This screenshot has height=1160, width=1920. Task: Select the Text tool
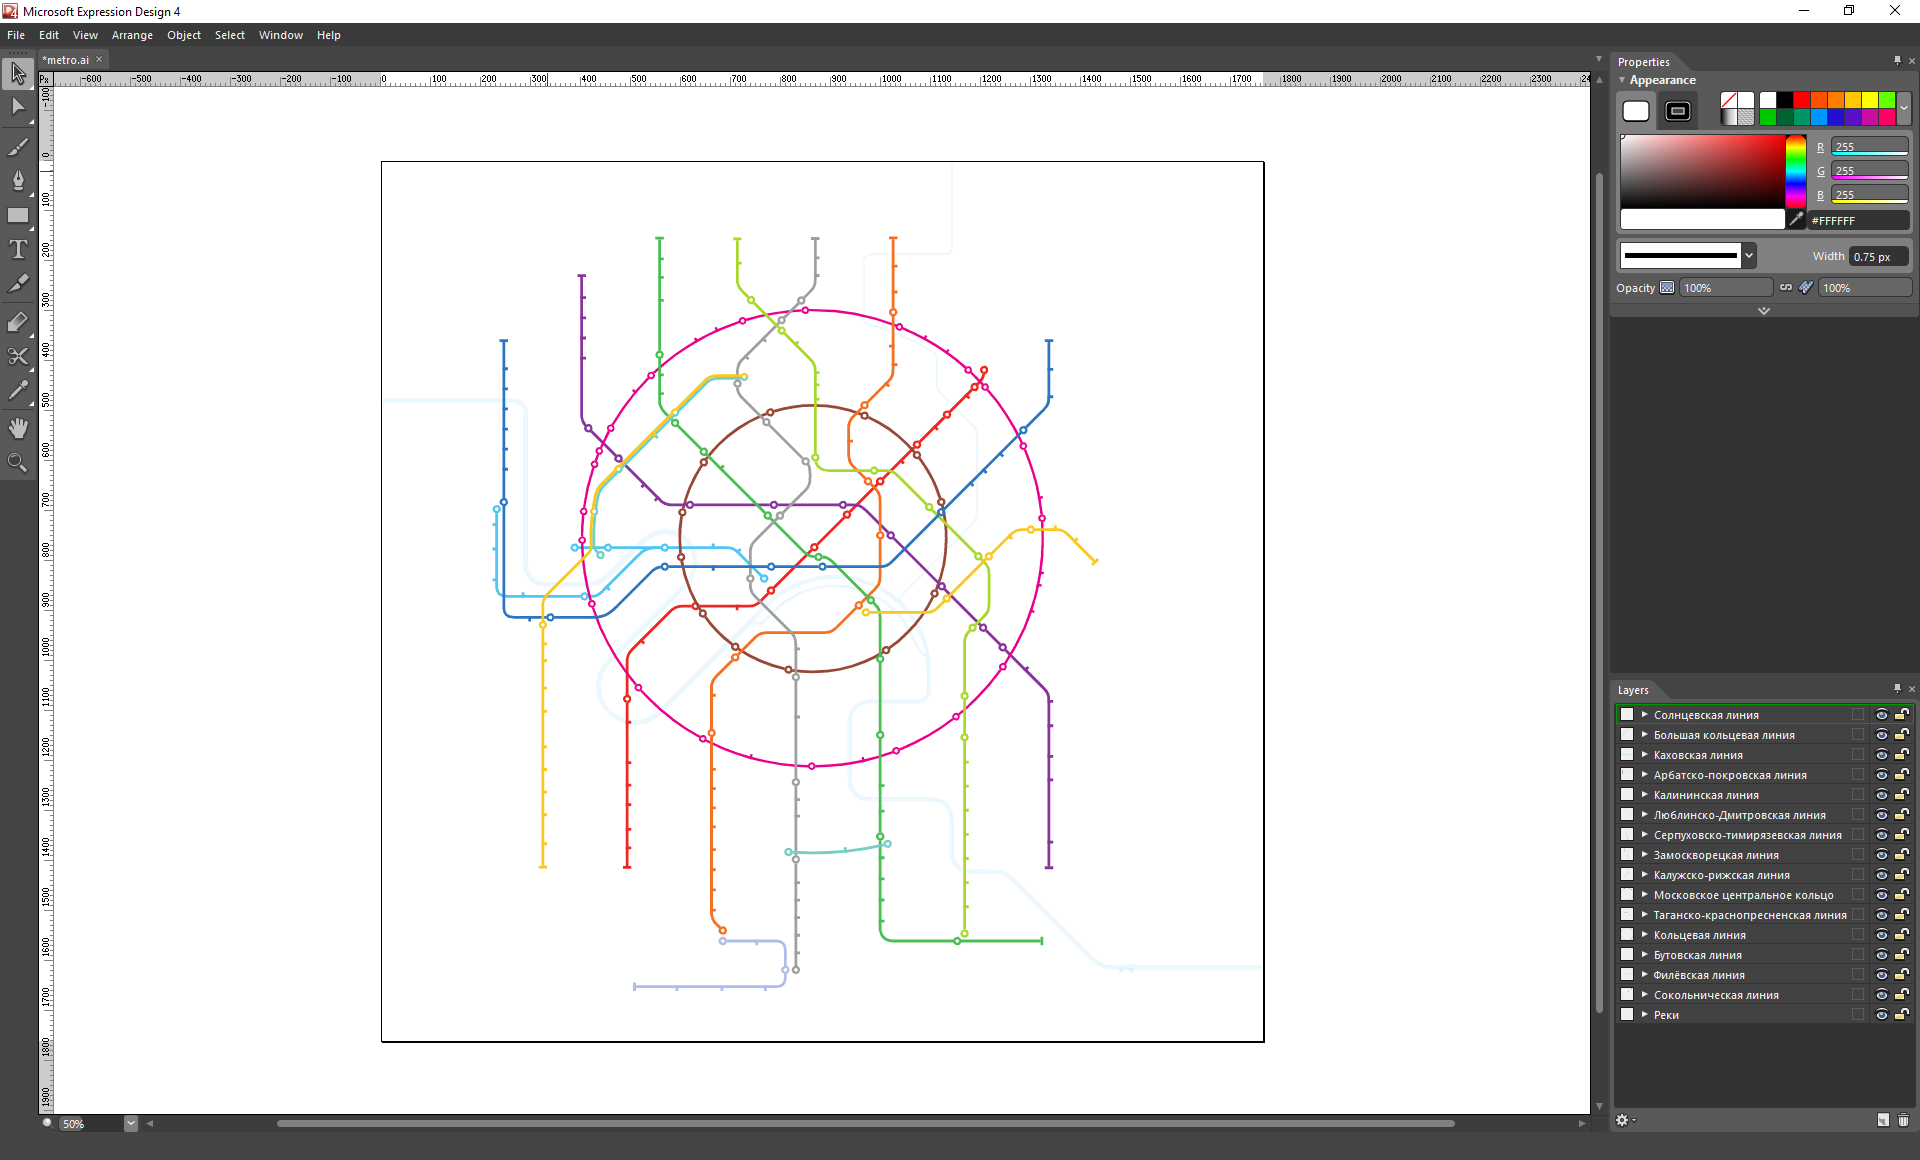[x=18, y=250]
